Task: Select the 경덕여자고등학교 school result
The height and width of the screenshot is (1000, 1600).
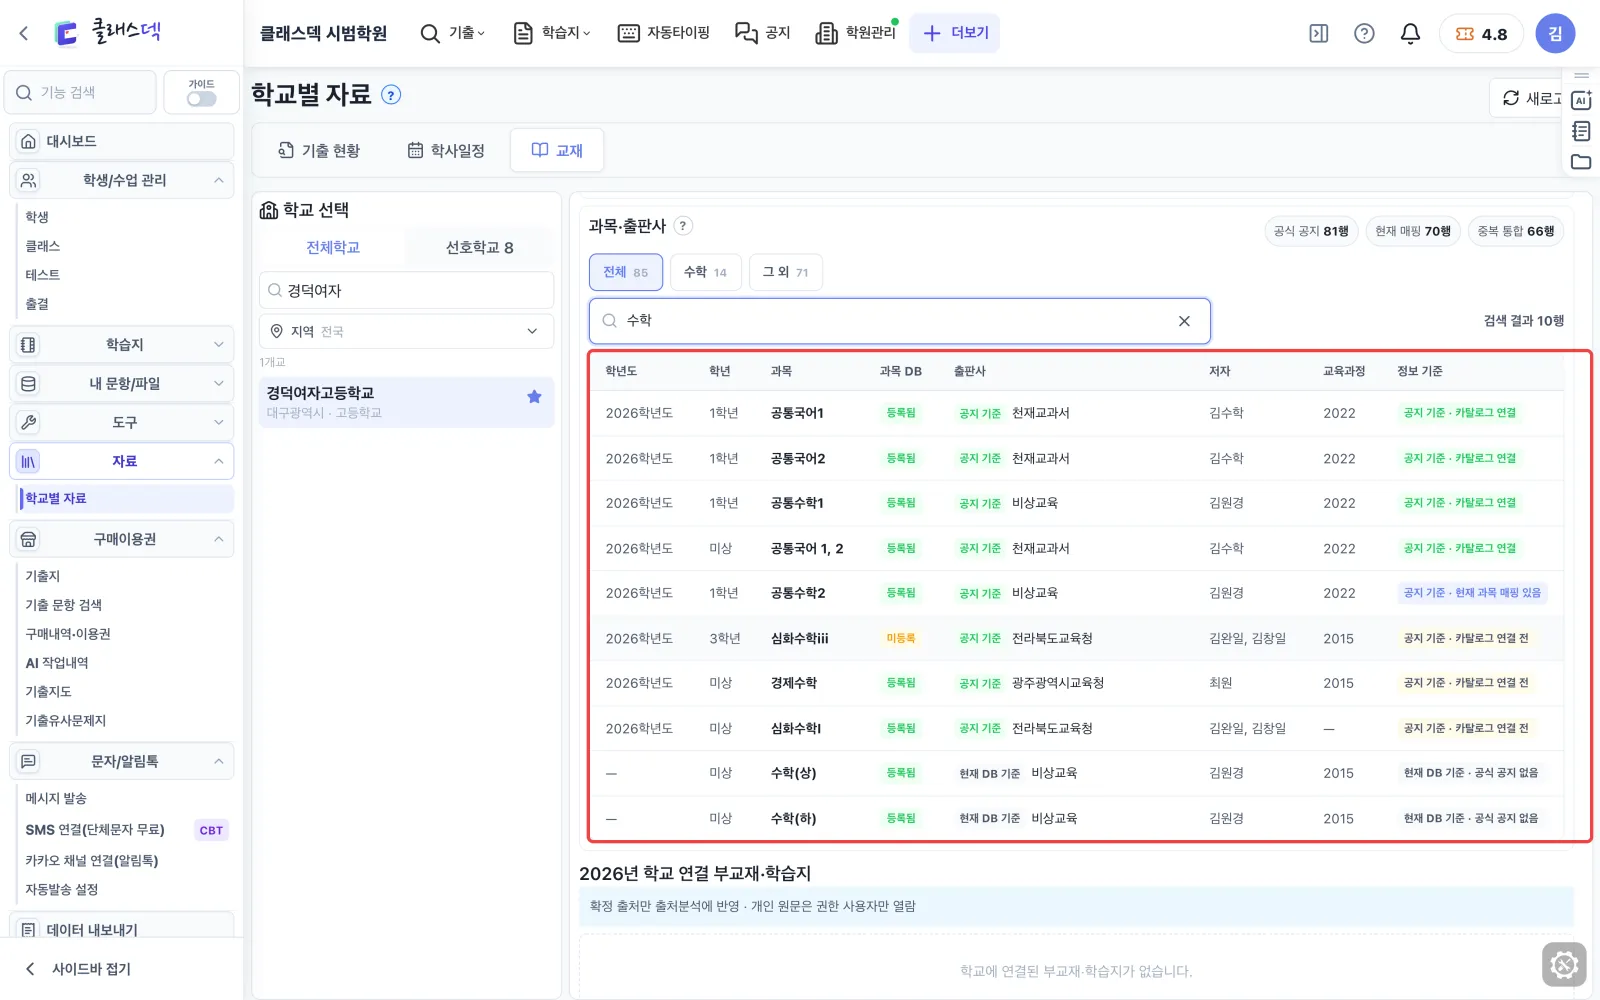Action: 406,401
